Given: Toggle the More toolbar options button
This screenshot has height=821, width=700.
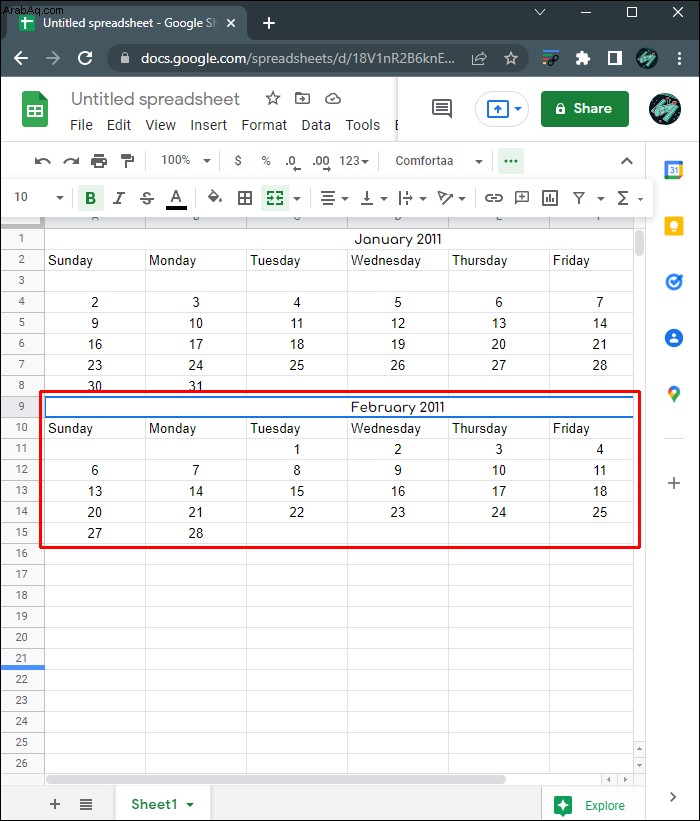Looking at the screenshot, I should click(510, 161).
